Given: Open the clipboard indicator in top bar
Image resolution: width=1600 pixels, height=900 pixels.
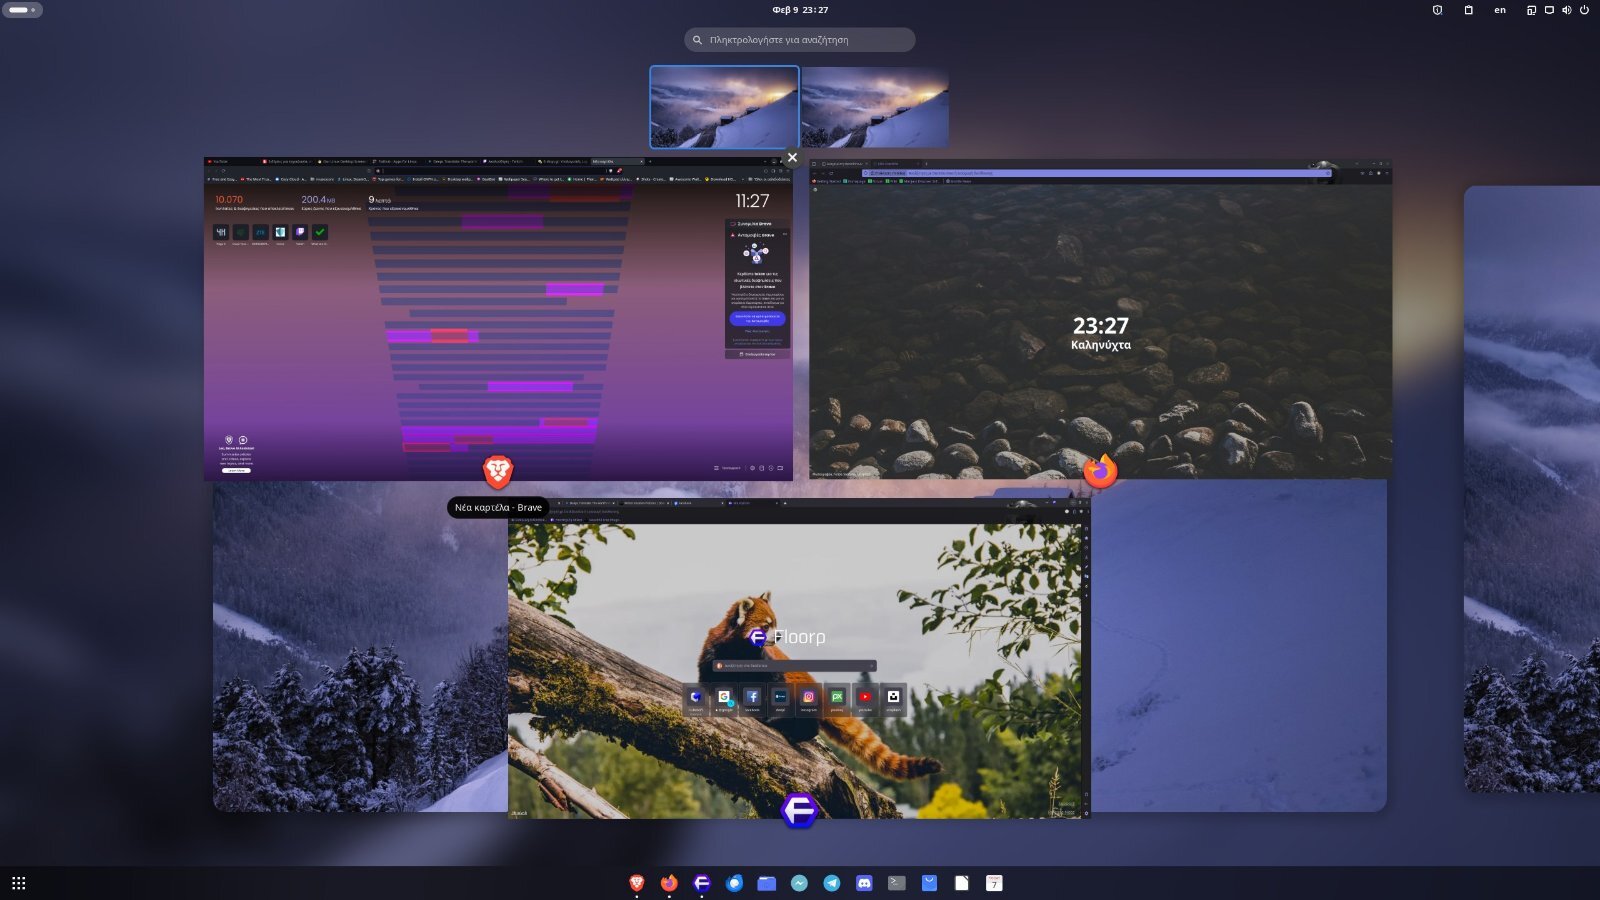Looking at the screenshot, I should pyautogui.click(x=1468, y=10).
